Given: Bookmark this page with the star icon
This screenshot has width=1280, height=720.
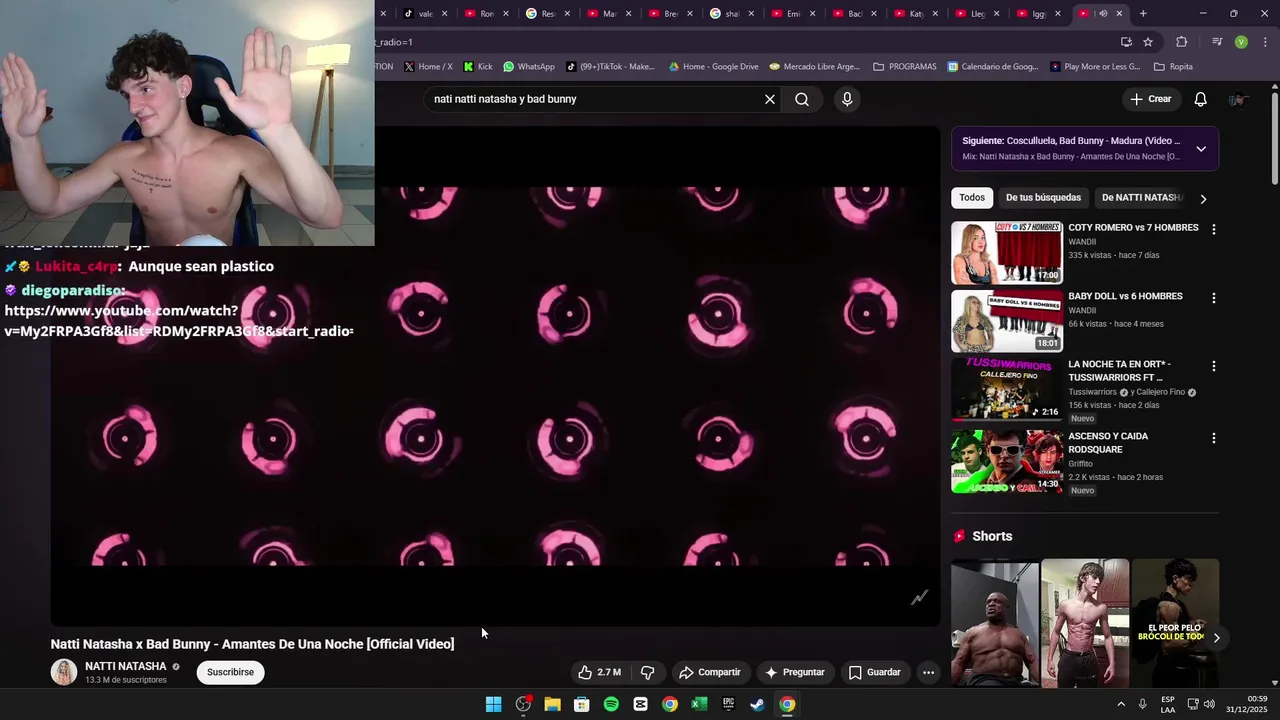Looking at the screenshot, I should (1148, 42).
